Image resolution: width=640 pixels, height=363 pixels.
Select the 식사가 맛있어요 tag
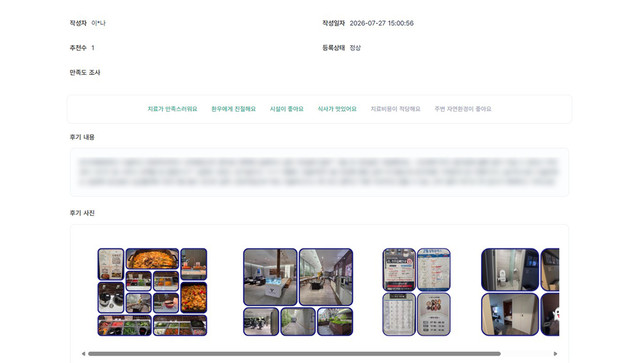pos(337,109)
